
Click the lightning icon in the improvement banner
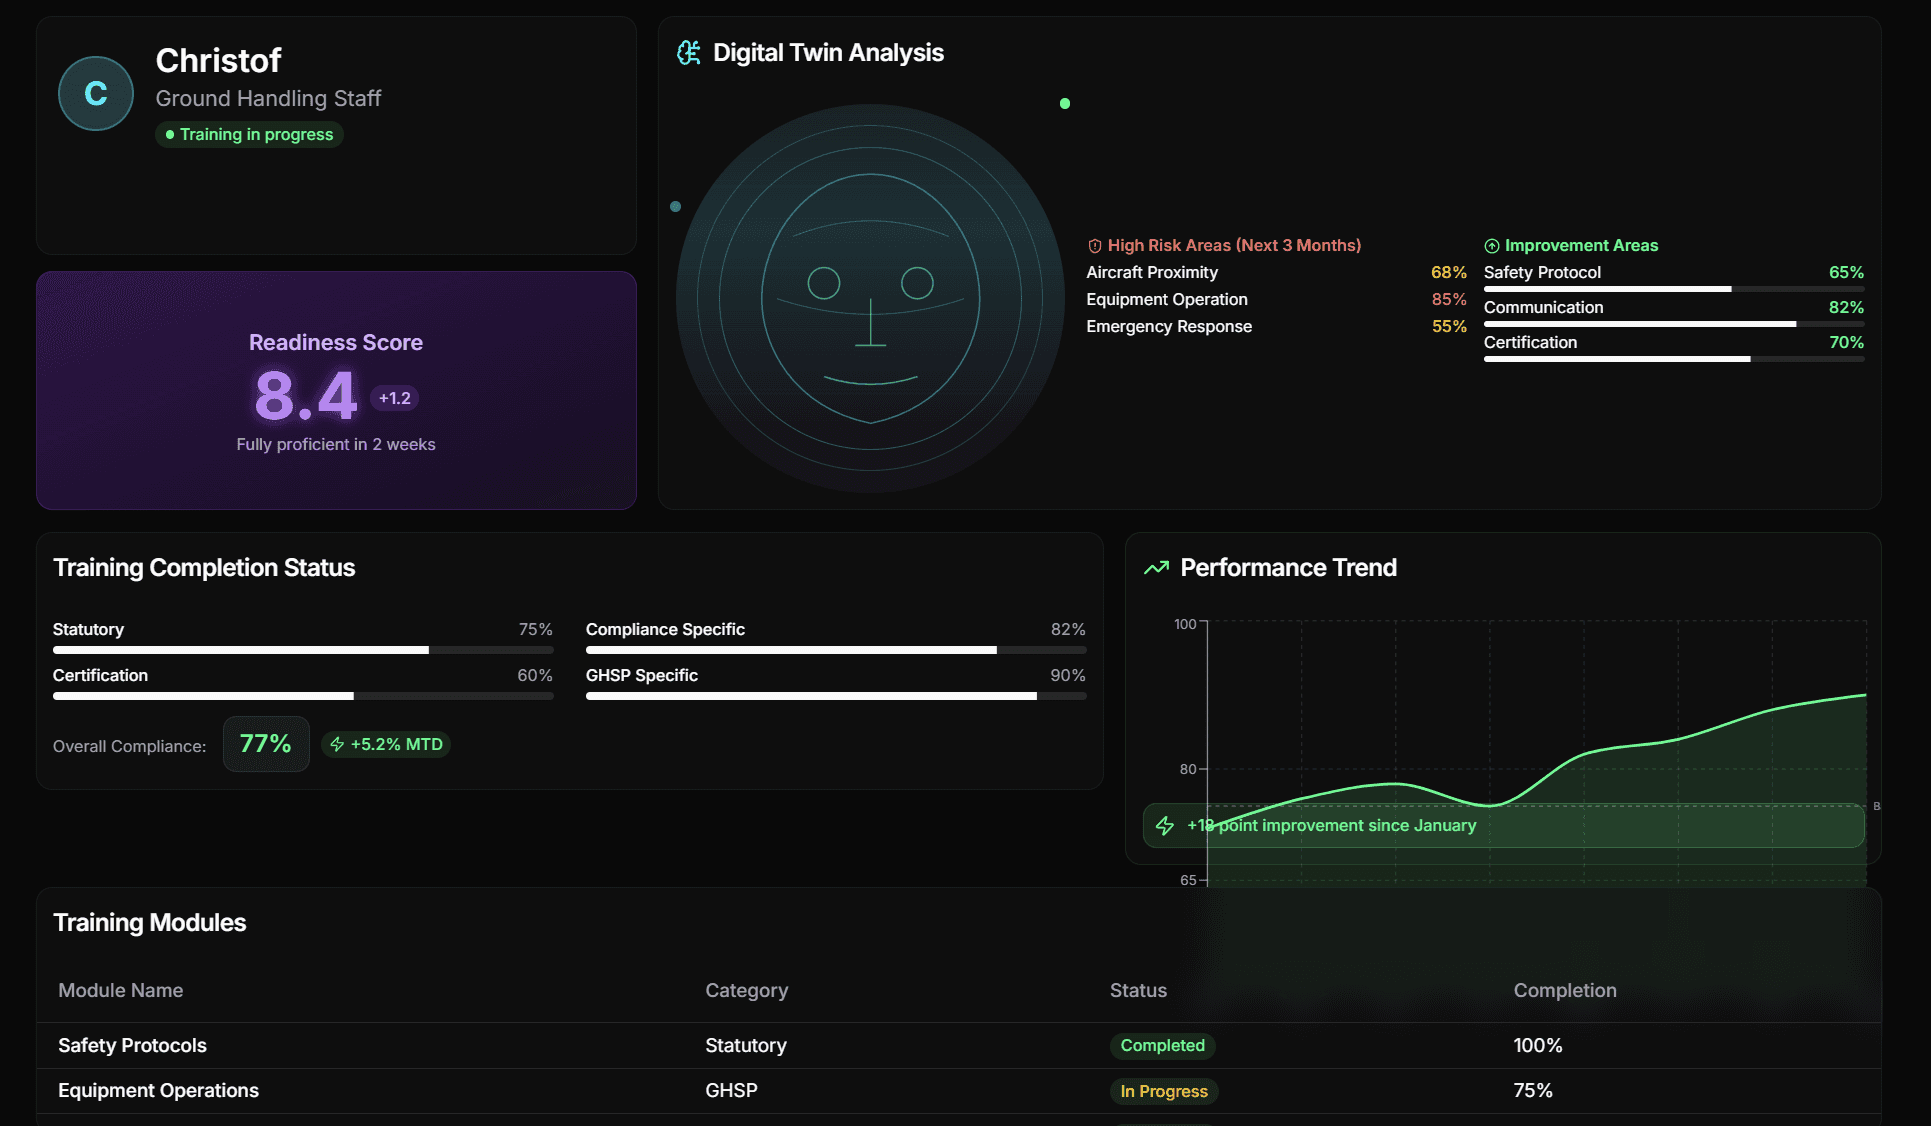tap(1165, 826)
